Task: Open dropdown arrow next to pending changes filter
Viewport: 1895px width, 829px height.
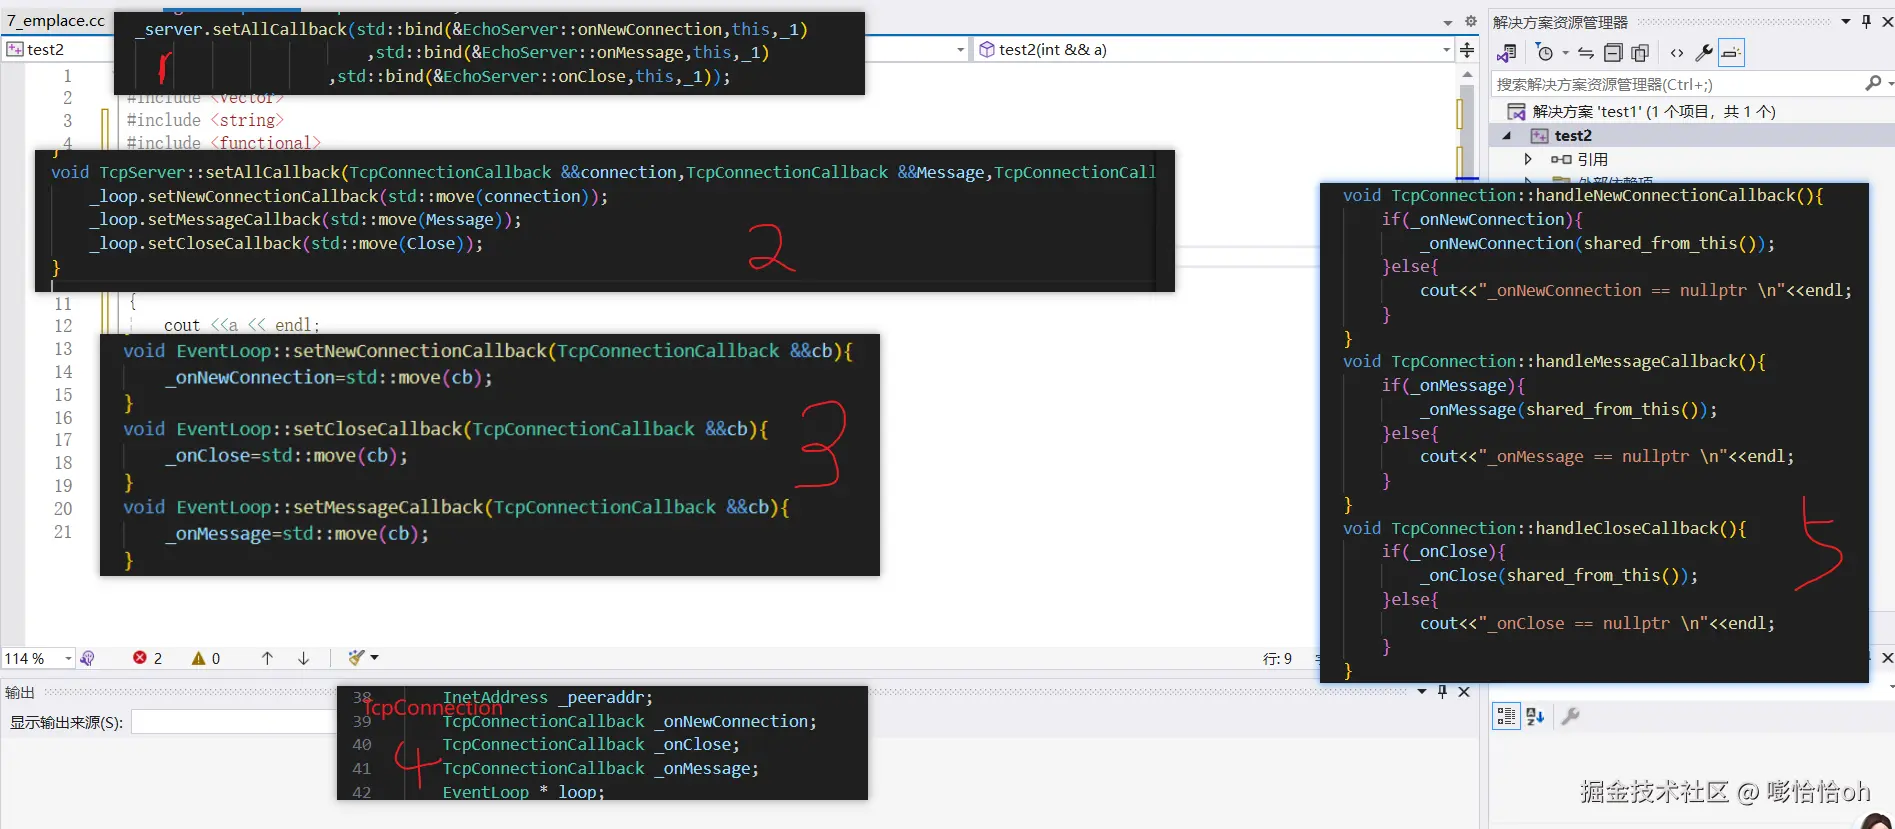Action: point(1565,53)
